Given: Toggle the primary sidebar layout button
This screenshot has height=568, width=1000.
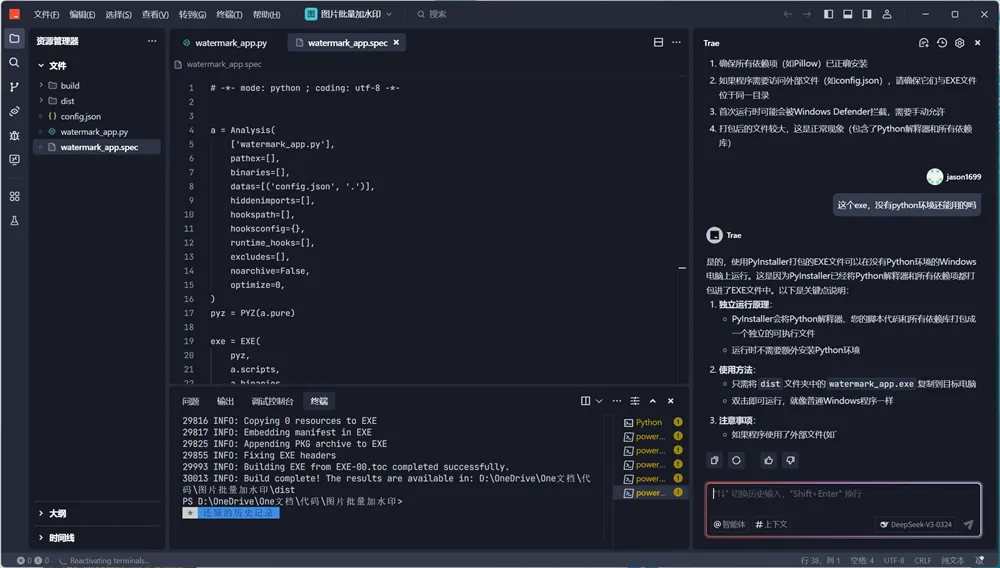Looking at the screenshot, I should pyautogui.click(x=829, y=14).
